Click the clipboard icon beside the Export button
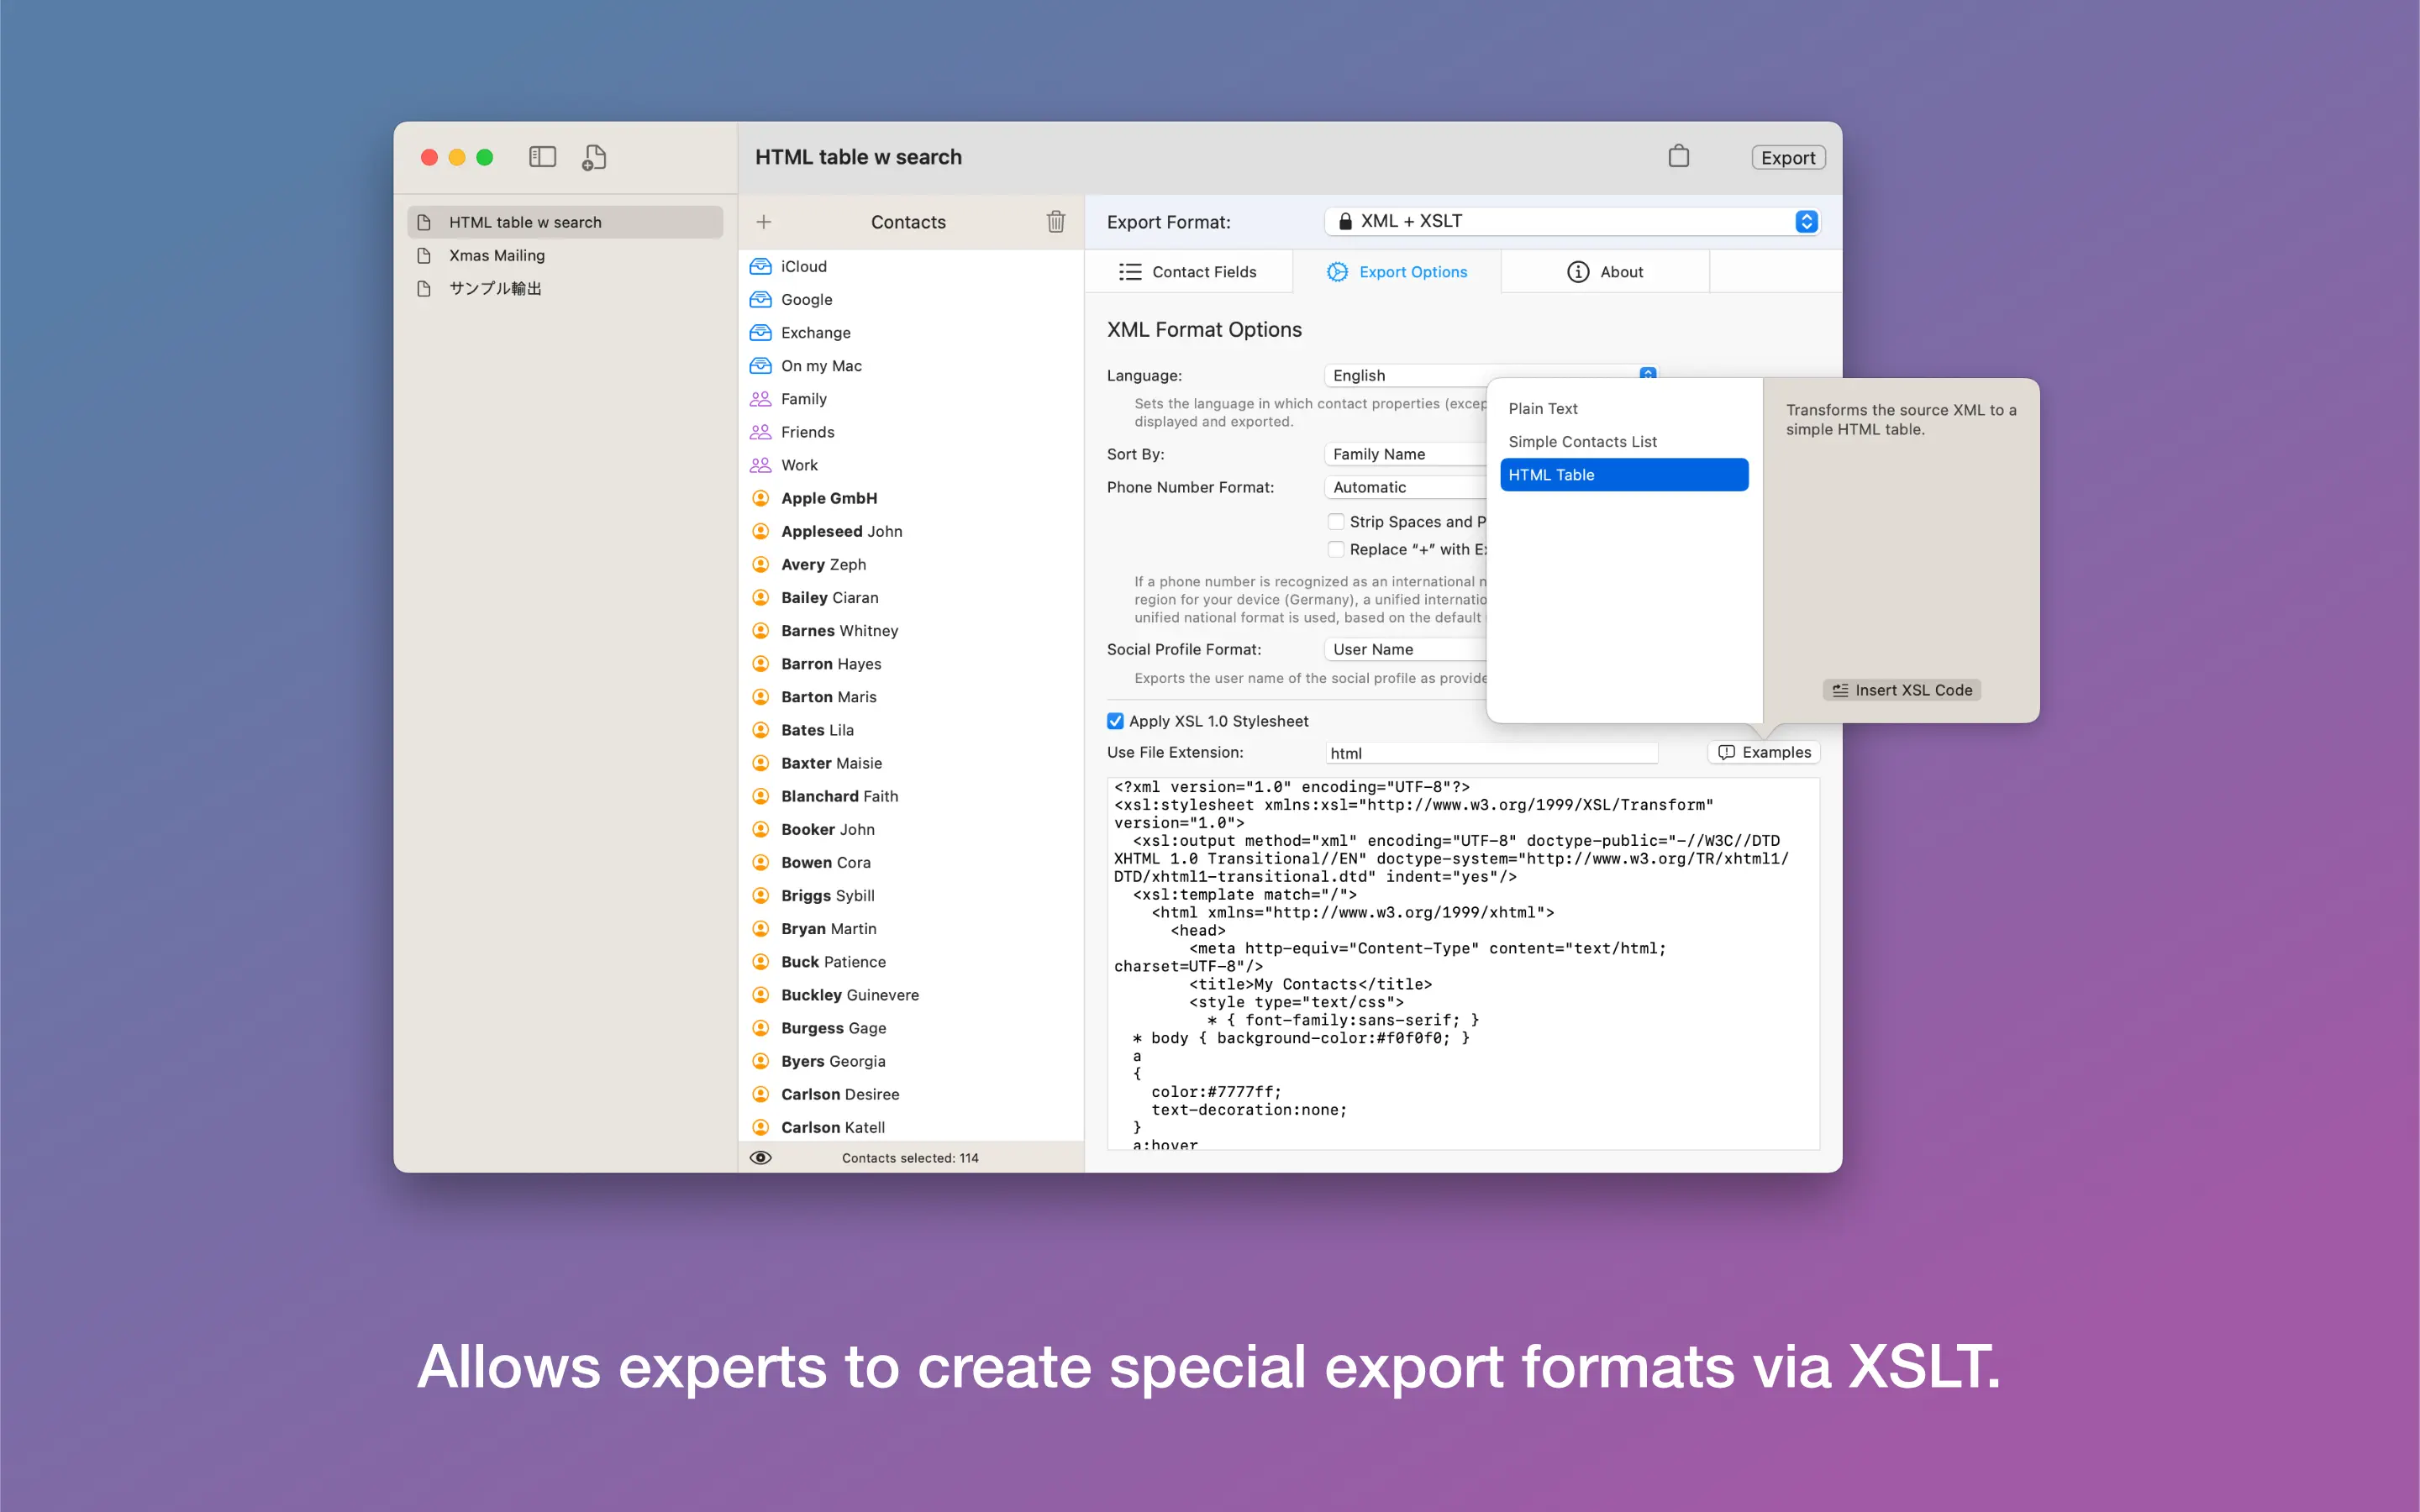The height and width of the screenshot is (1512, 2420). 1678,156
